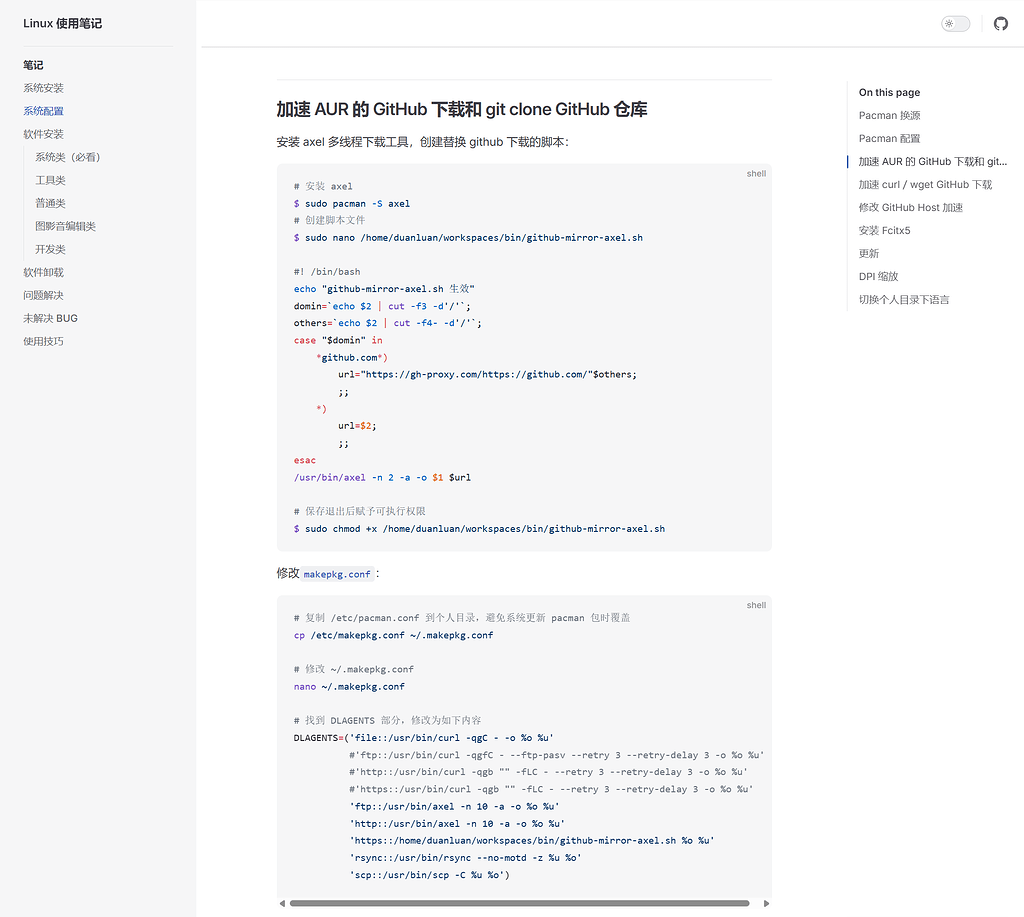Click the main heading 加速 AUR 的 GitHub 下载
The width and height of the screenshot is (1024, 917).
point(462,109)
